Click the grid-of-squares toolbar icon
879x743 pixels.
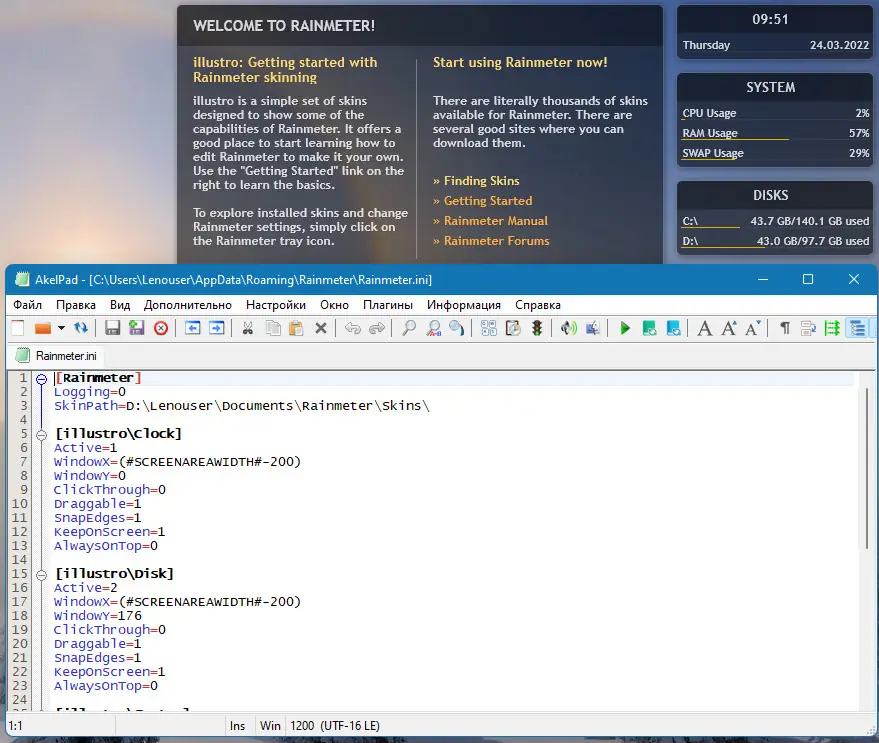489,328
